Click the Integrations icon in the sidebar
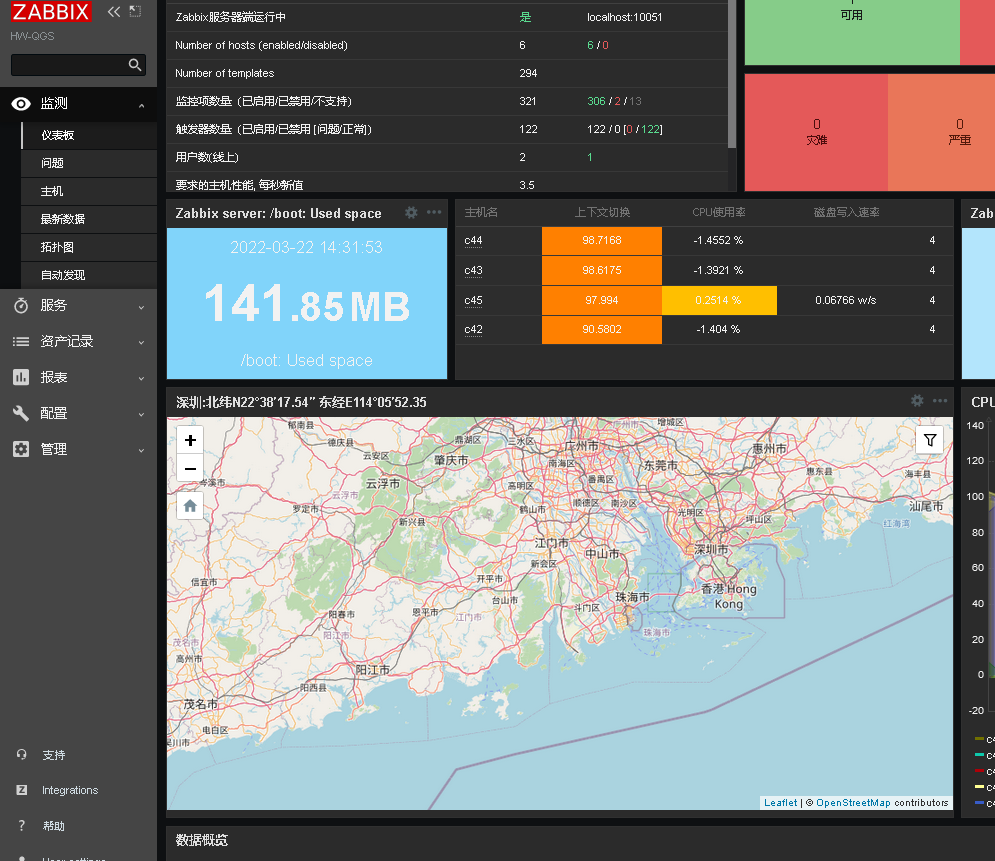 click(x=20, y=790)
